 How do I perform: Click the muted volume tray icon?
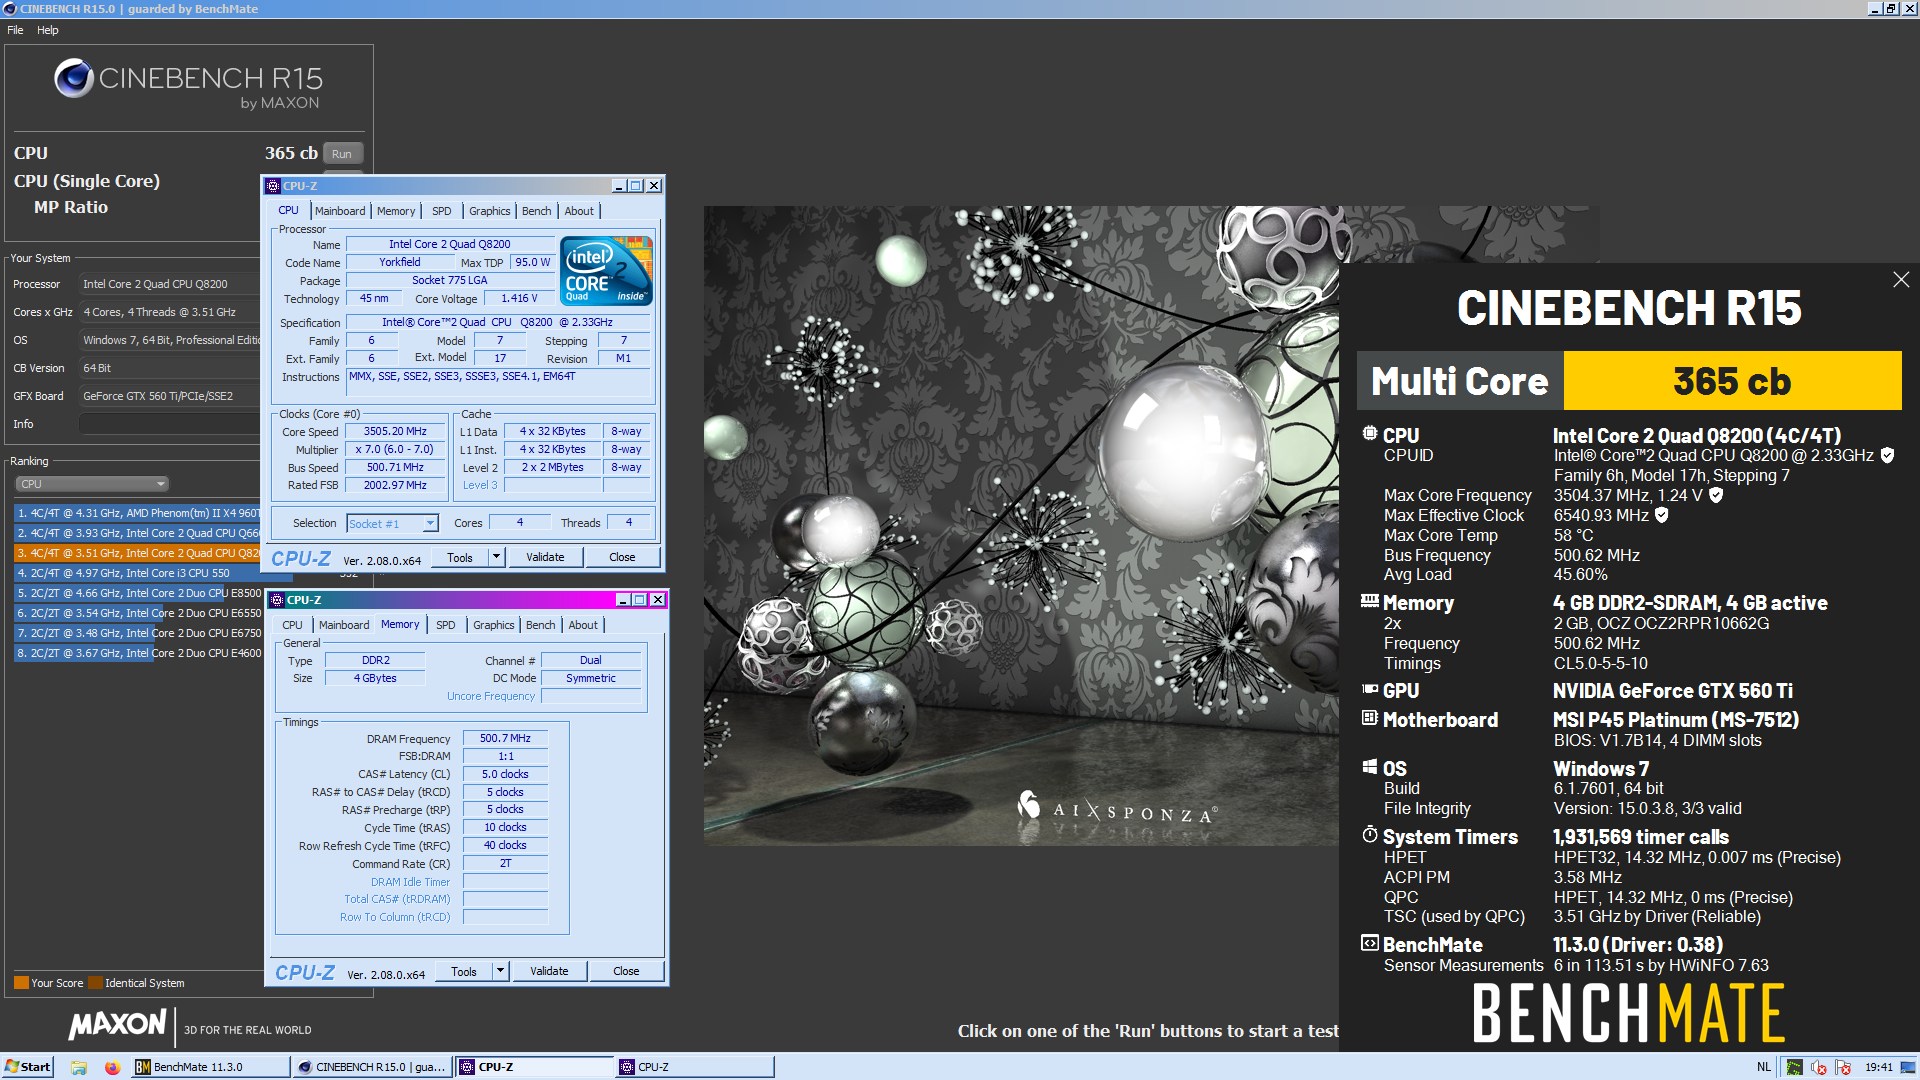1819,1067
